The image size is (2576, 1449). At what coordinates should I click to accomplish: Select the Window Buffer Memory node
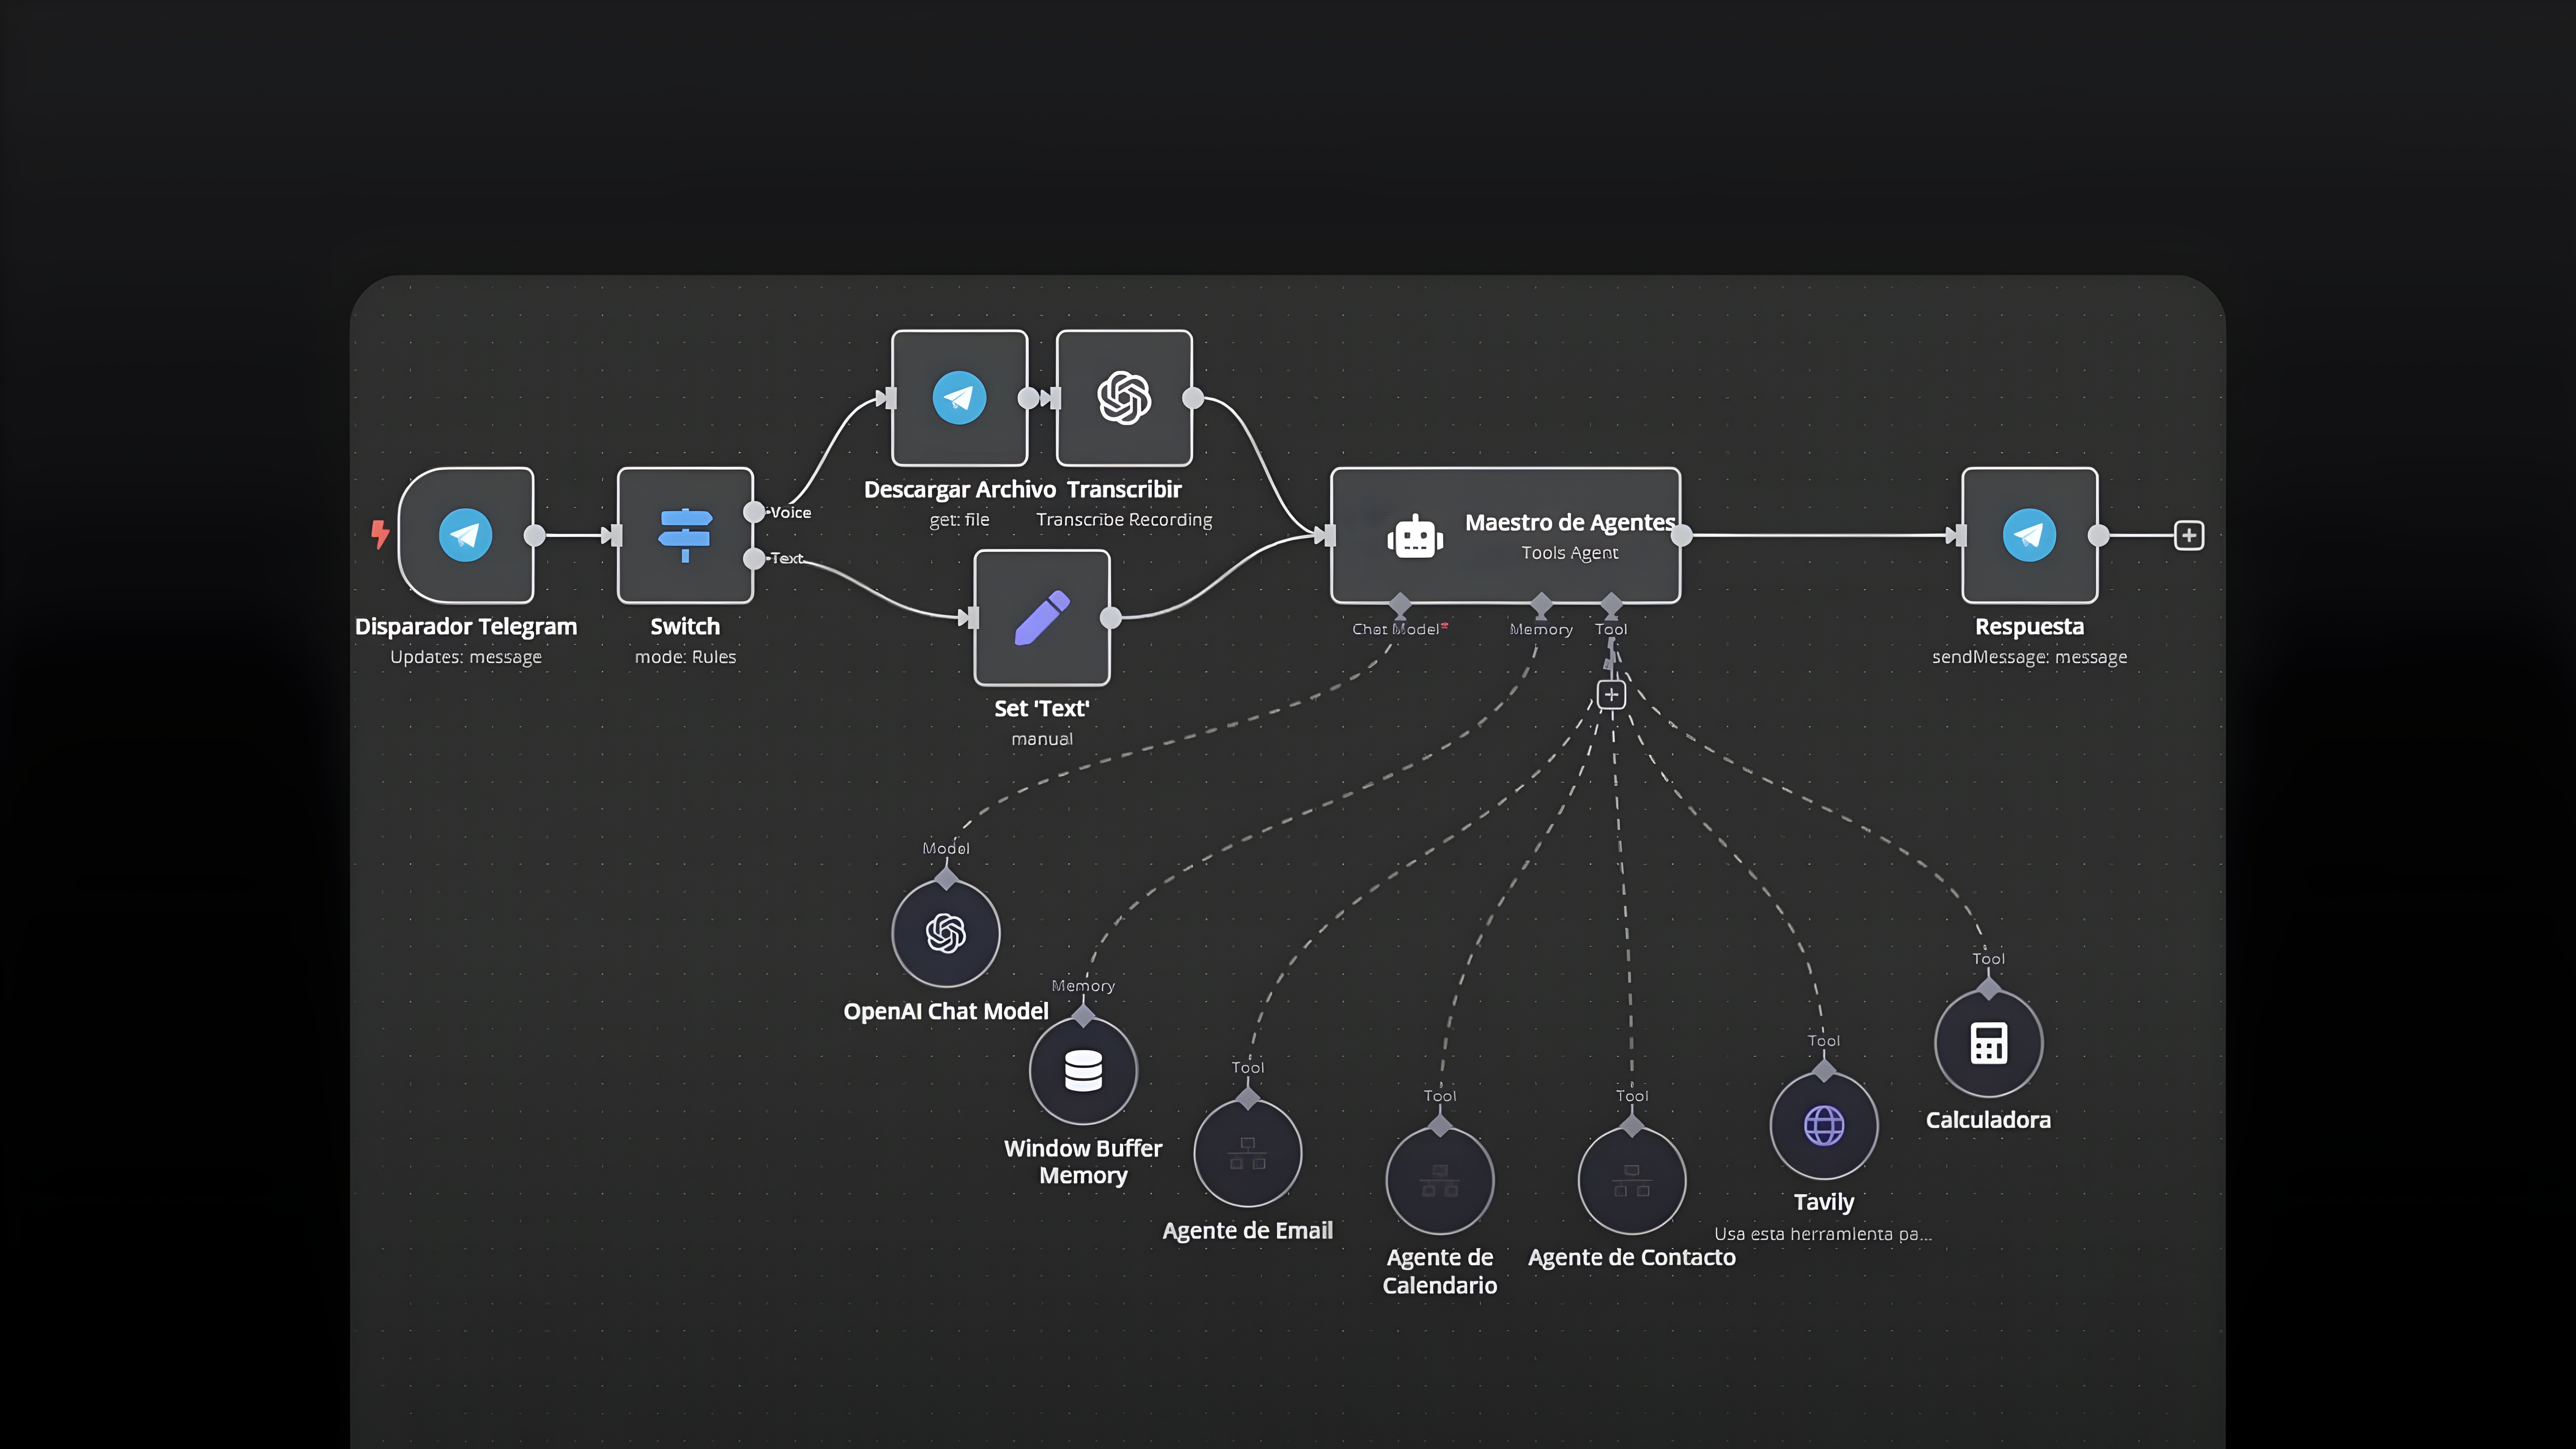click(1083, 1071)
